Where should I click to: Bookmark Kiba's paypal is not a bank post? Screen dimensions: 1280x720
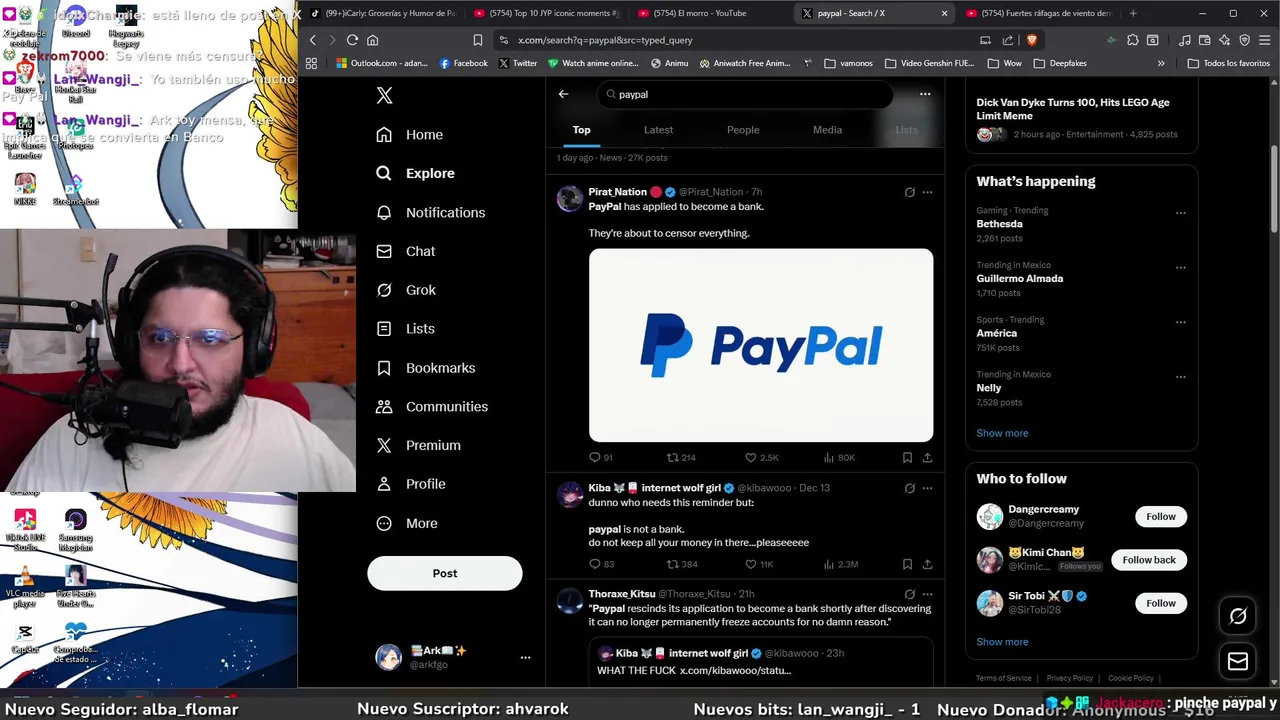[907, 564]
